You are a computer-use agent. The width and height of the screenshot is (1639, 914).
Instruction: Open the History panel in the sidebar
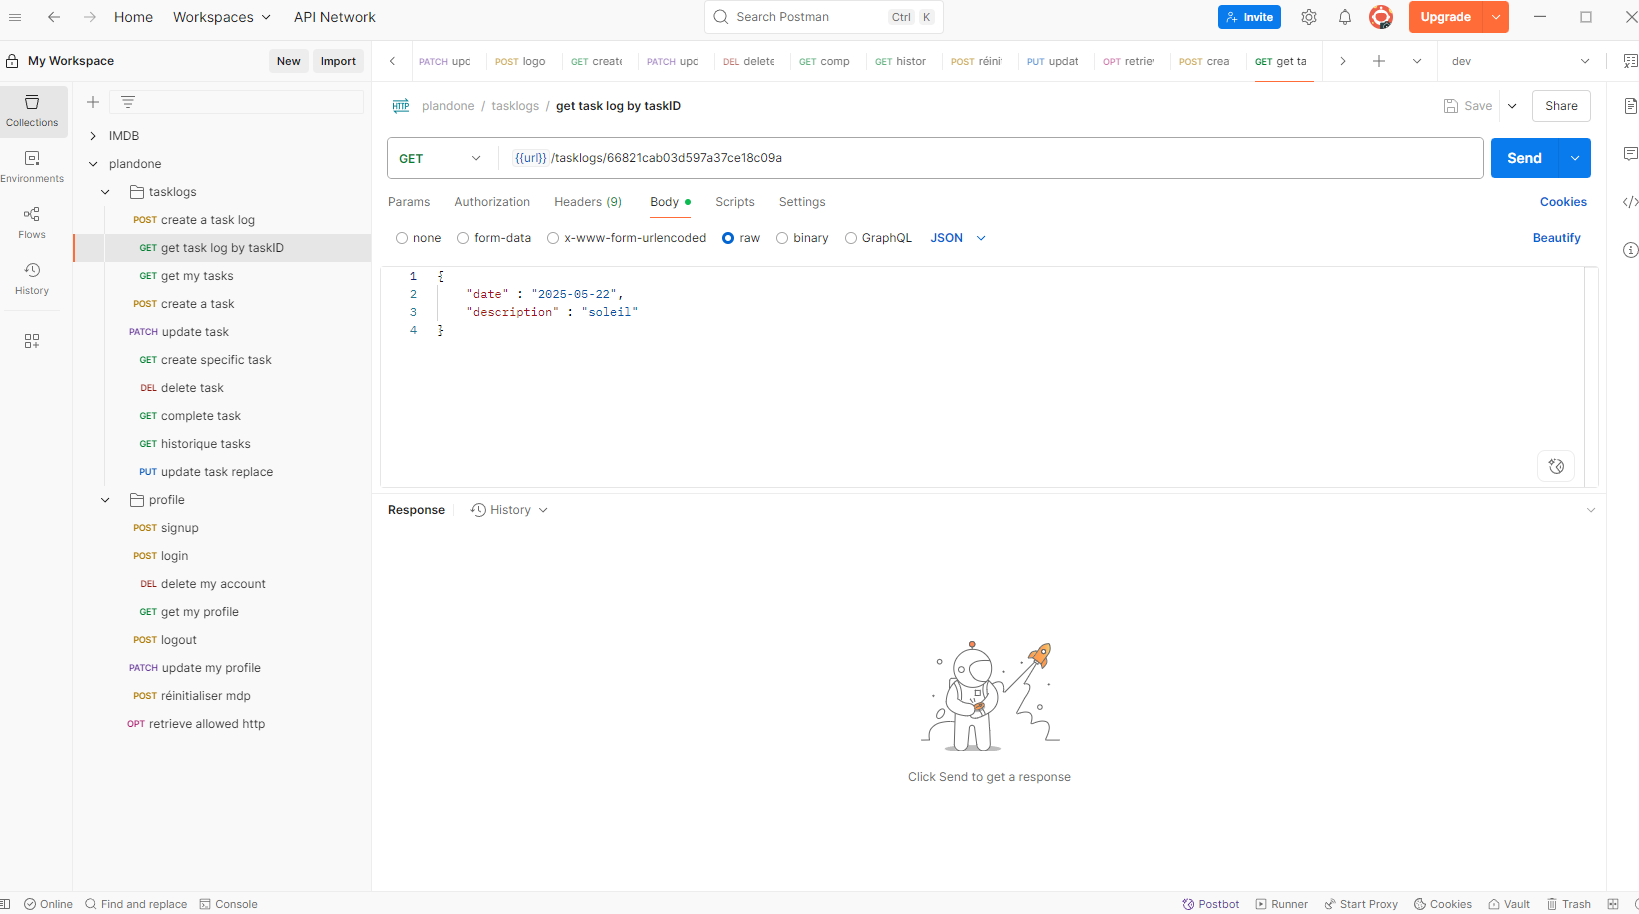point(31,278)
